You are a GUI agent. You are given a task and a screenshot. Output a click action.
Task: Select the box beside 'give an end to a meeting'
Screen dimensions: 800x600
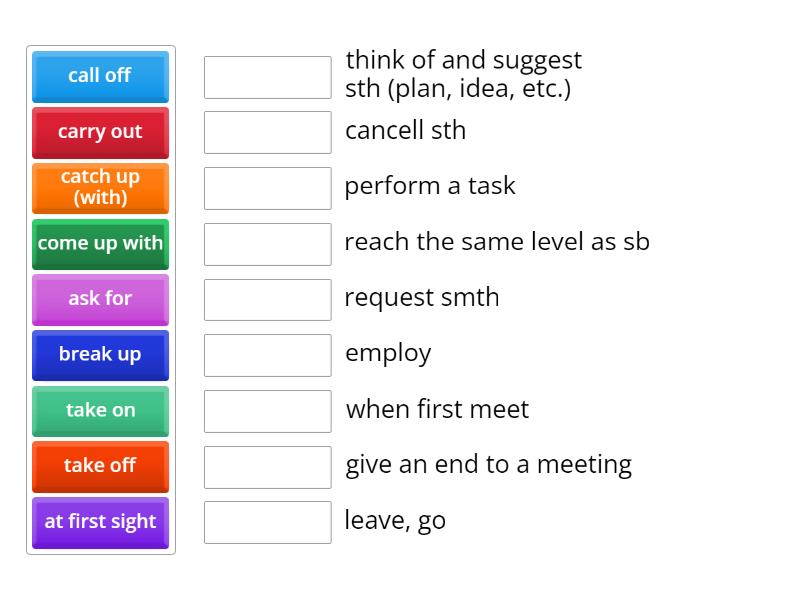tap(267, 465)
